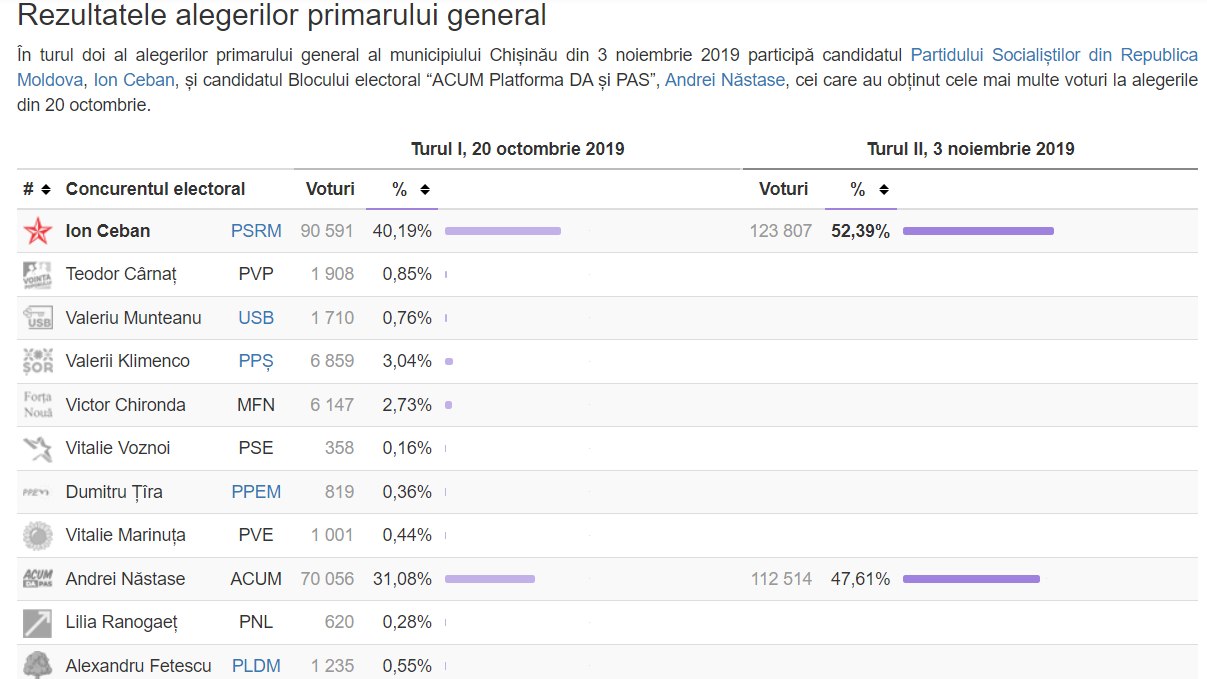Click the ȘOR party logo icon
The width and height of the screenshot is (1207, 679).
tap(37, 361)
